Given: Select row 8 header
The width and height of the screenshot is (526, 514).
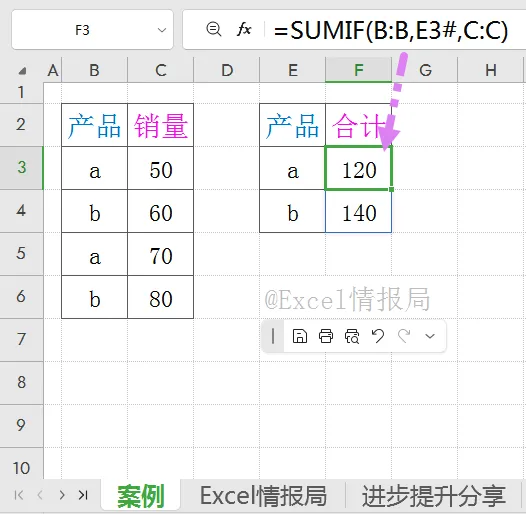Looking at the screenshot, I should [x=21, y=382].
